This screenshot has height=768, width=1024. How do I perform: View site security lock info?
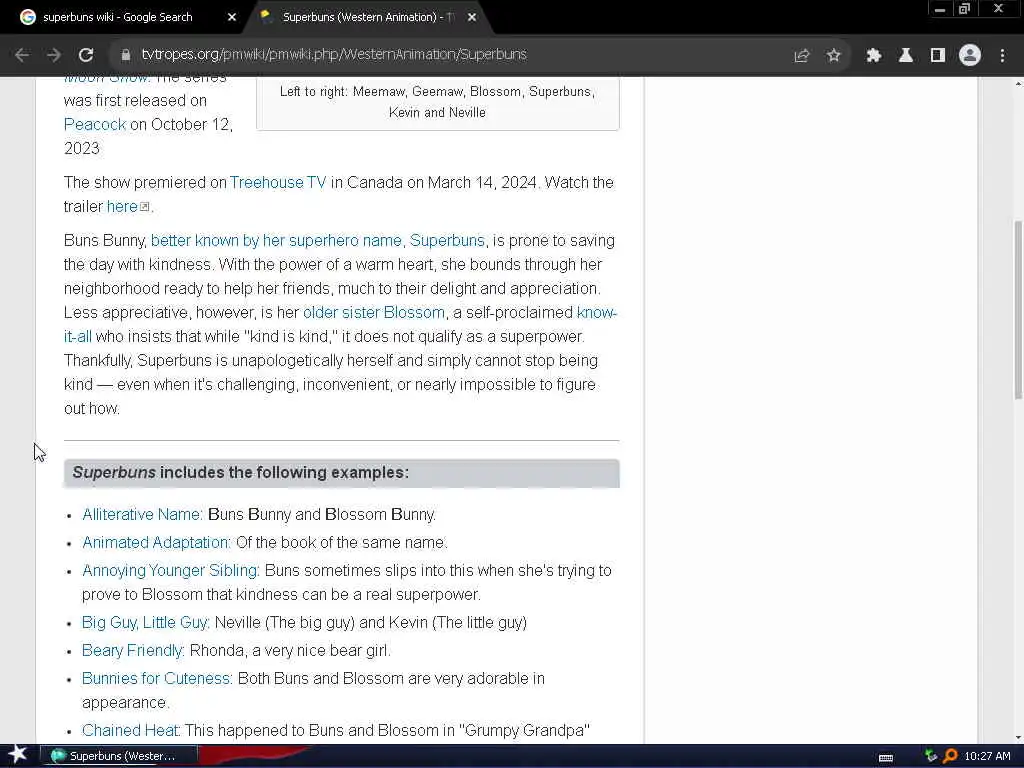125,55
